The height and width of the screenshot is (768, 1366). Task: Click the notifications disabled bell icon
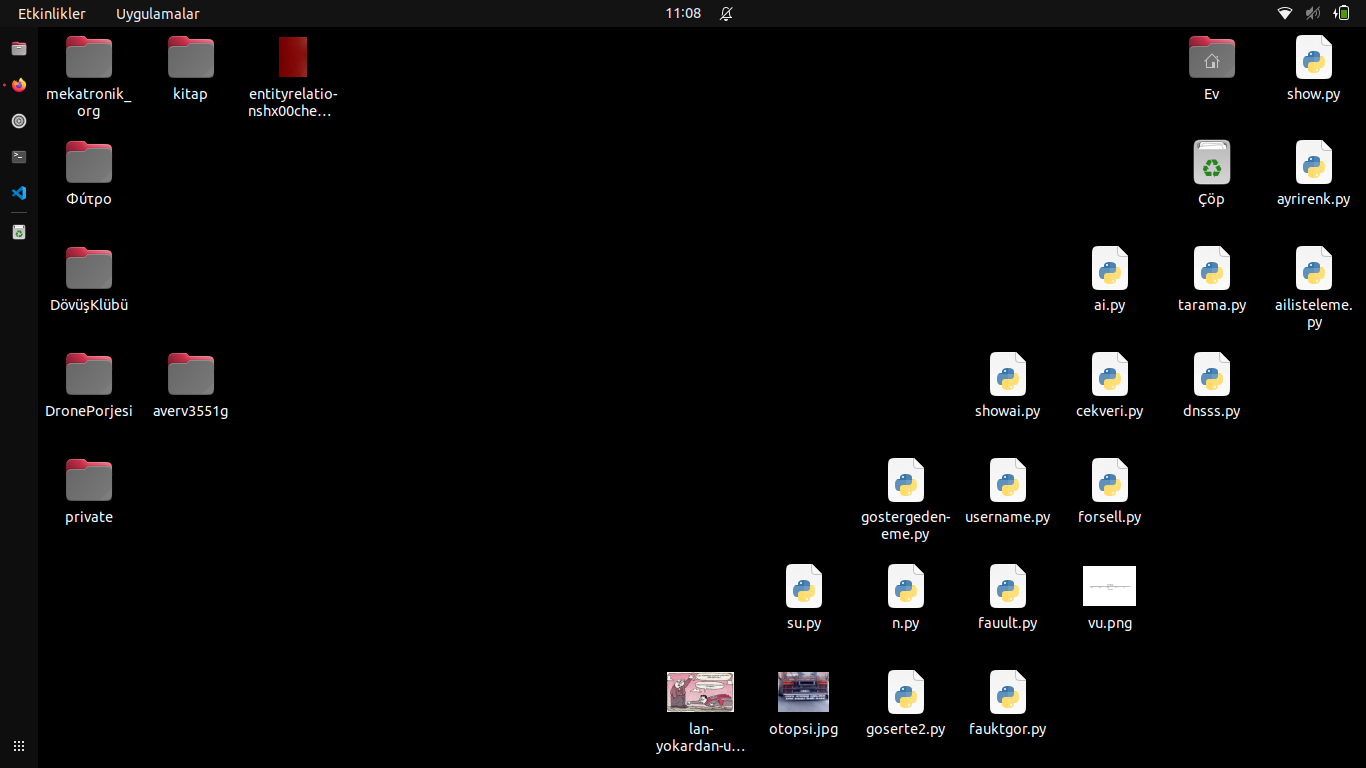726,13
